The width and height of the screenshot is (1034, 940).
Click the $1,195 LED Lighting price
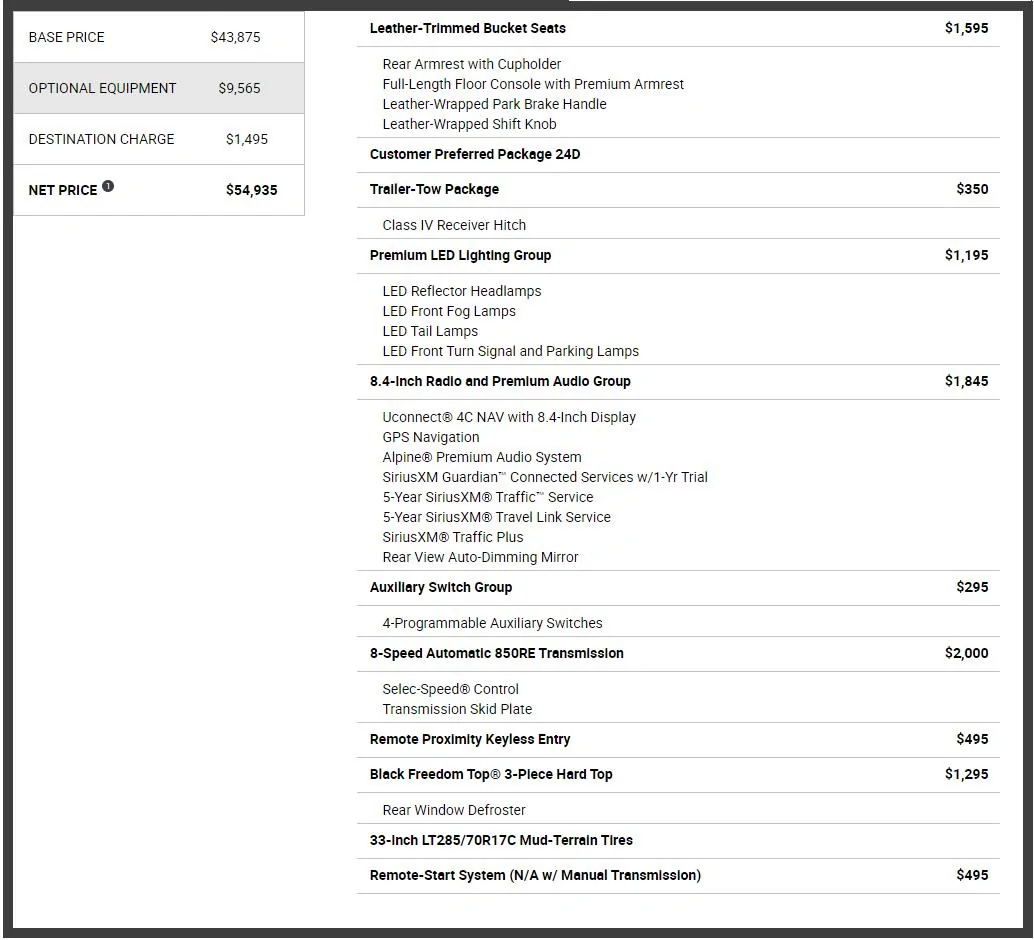pyautogui.click(x=966, y=255)
